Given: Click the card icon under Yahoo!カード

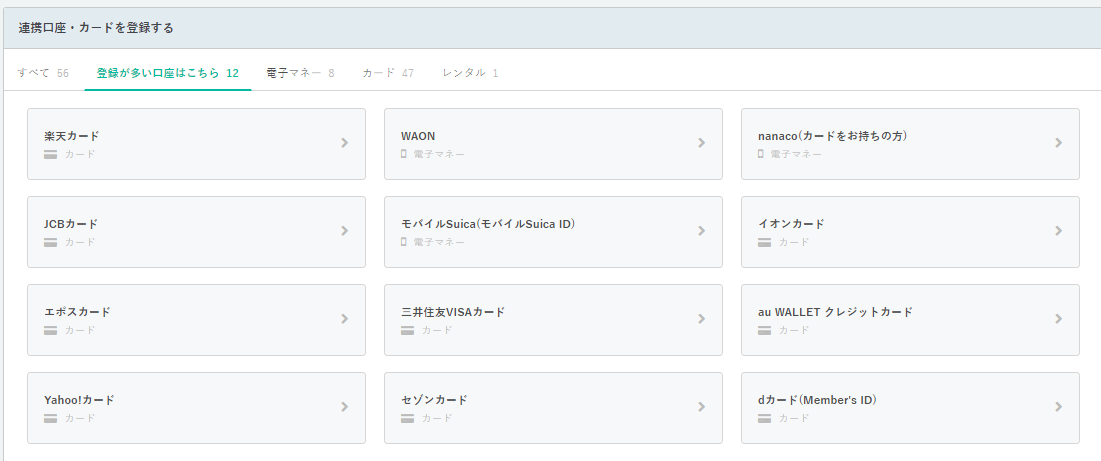Looking at the screenshot, I should 51,419.
